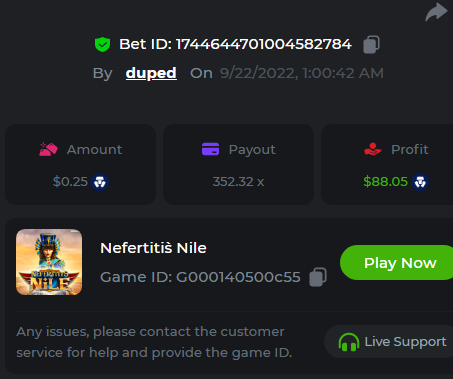Image resolution: width=453 pixels, height=379 pixels.
Task: Click the red Profit hand icon
Action: pos(373,149)
